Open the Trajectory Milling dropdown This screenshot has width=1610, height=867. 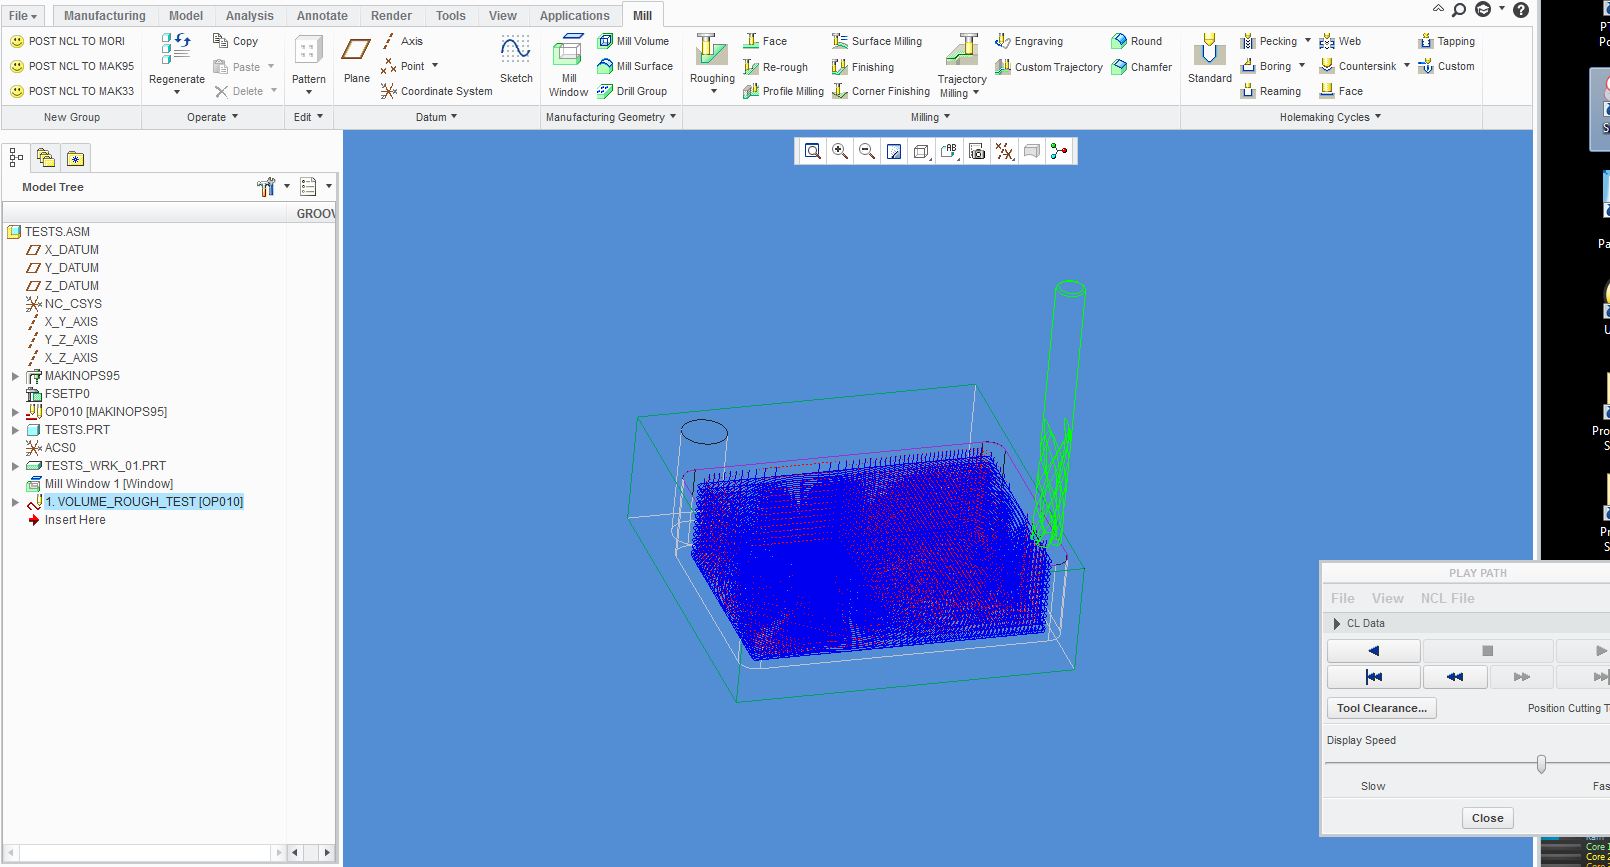[x=975, y=93]
